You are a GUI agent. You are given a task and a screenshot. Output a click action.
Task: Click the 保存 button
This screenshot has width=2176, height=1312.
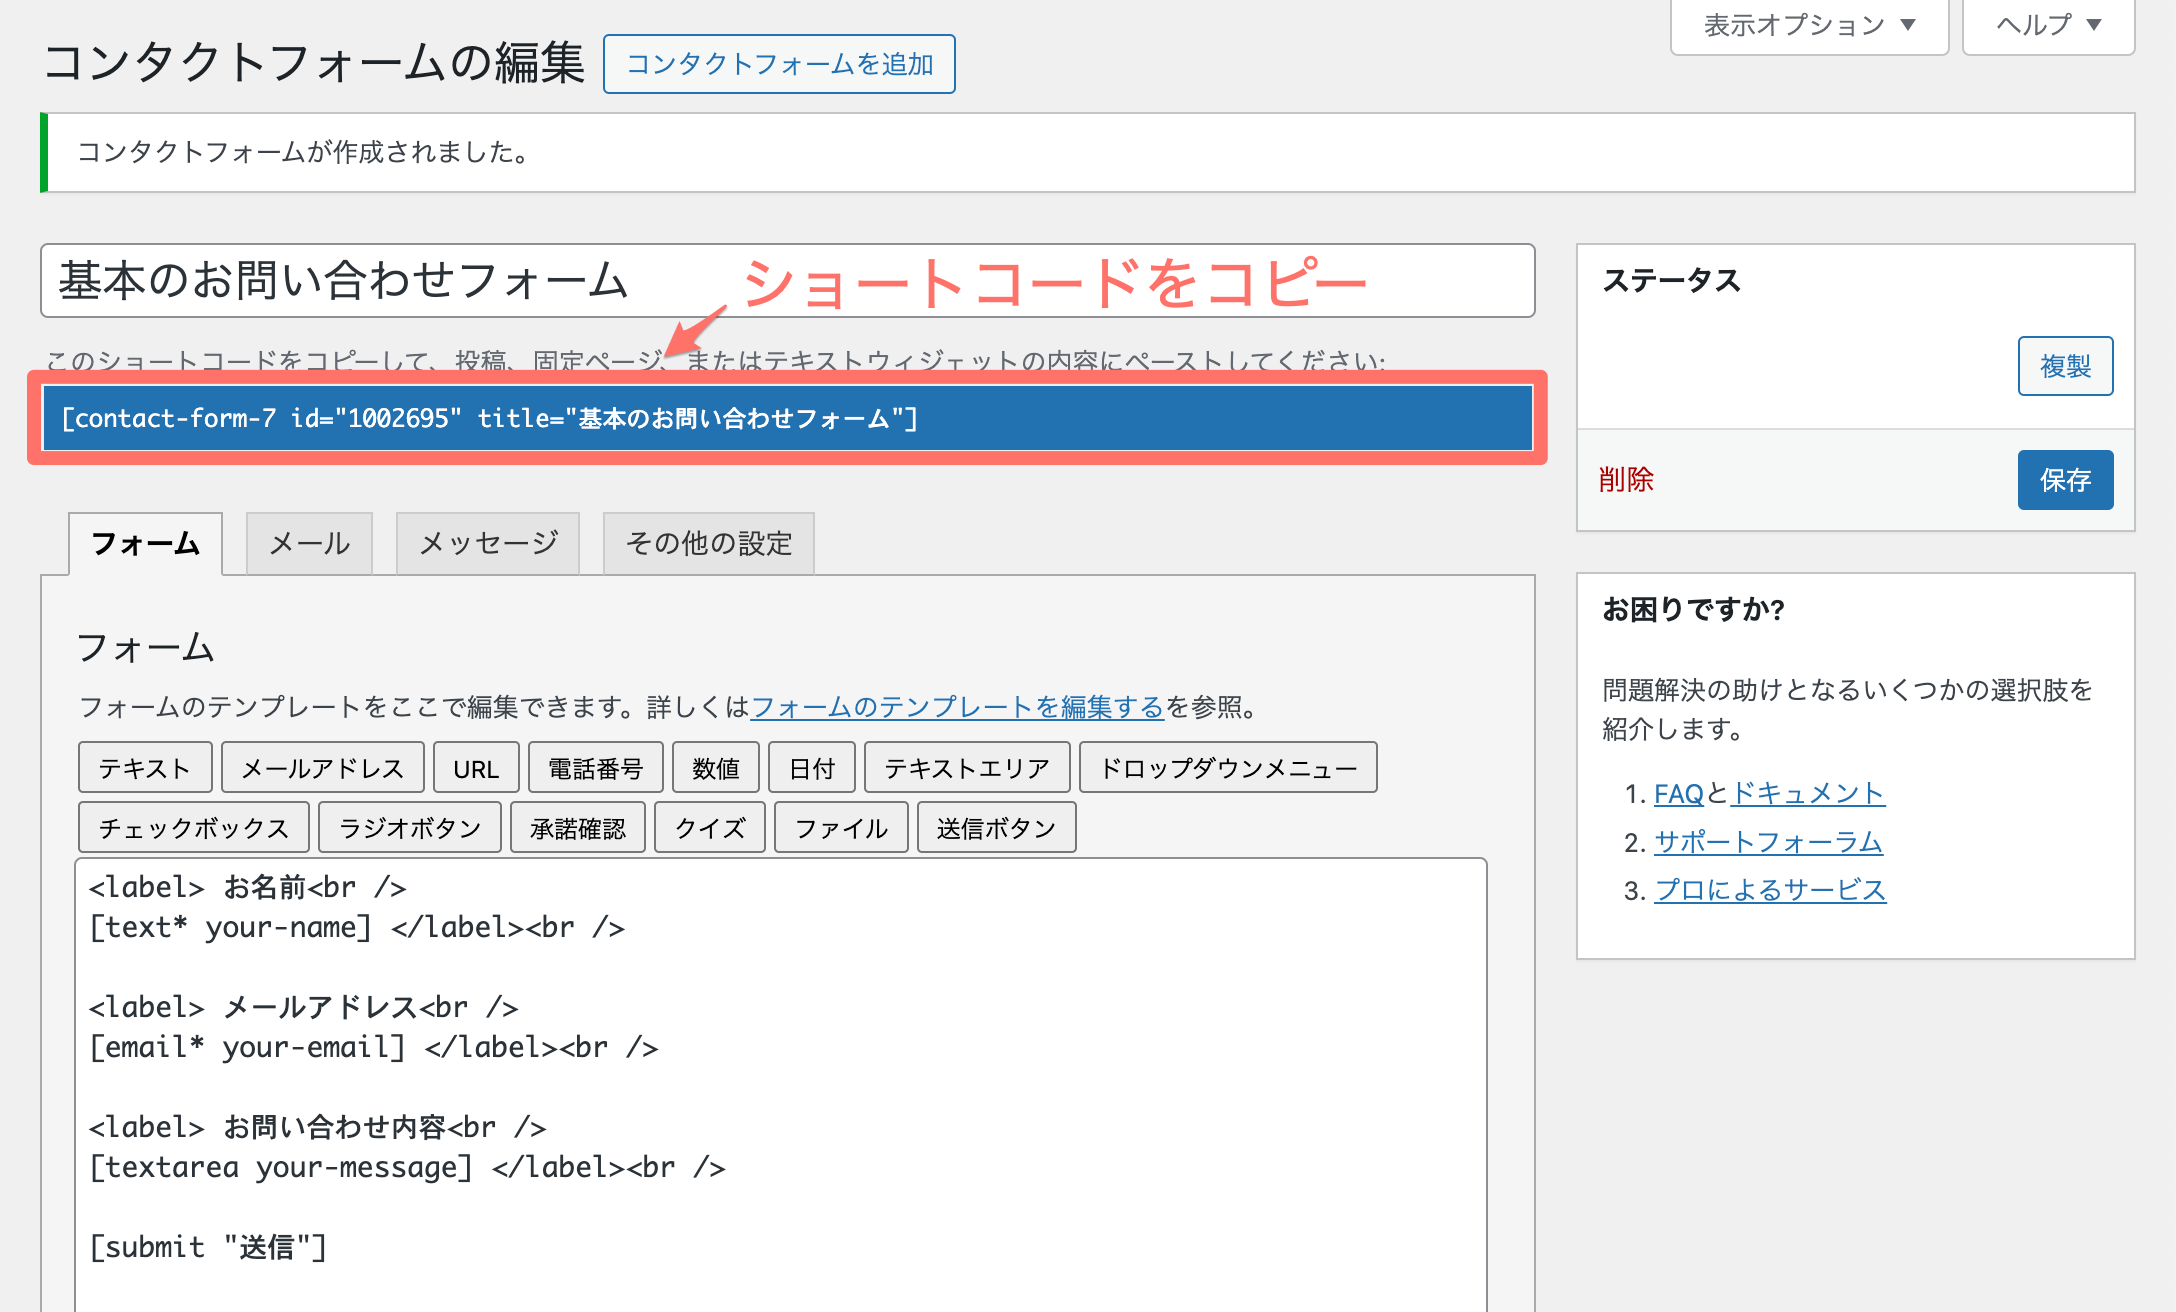coord(2065,480)
